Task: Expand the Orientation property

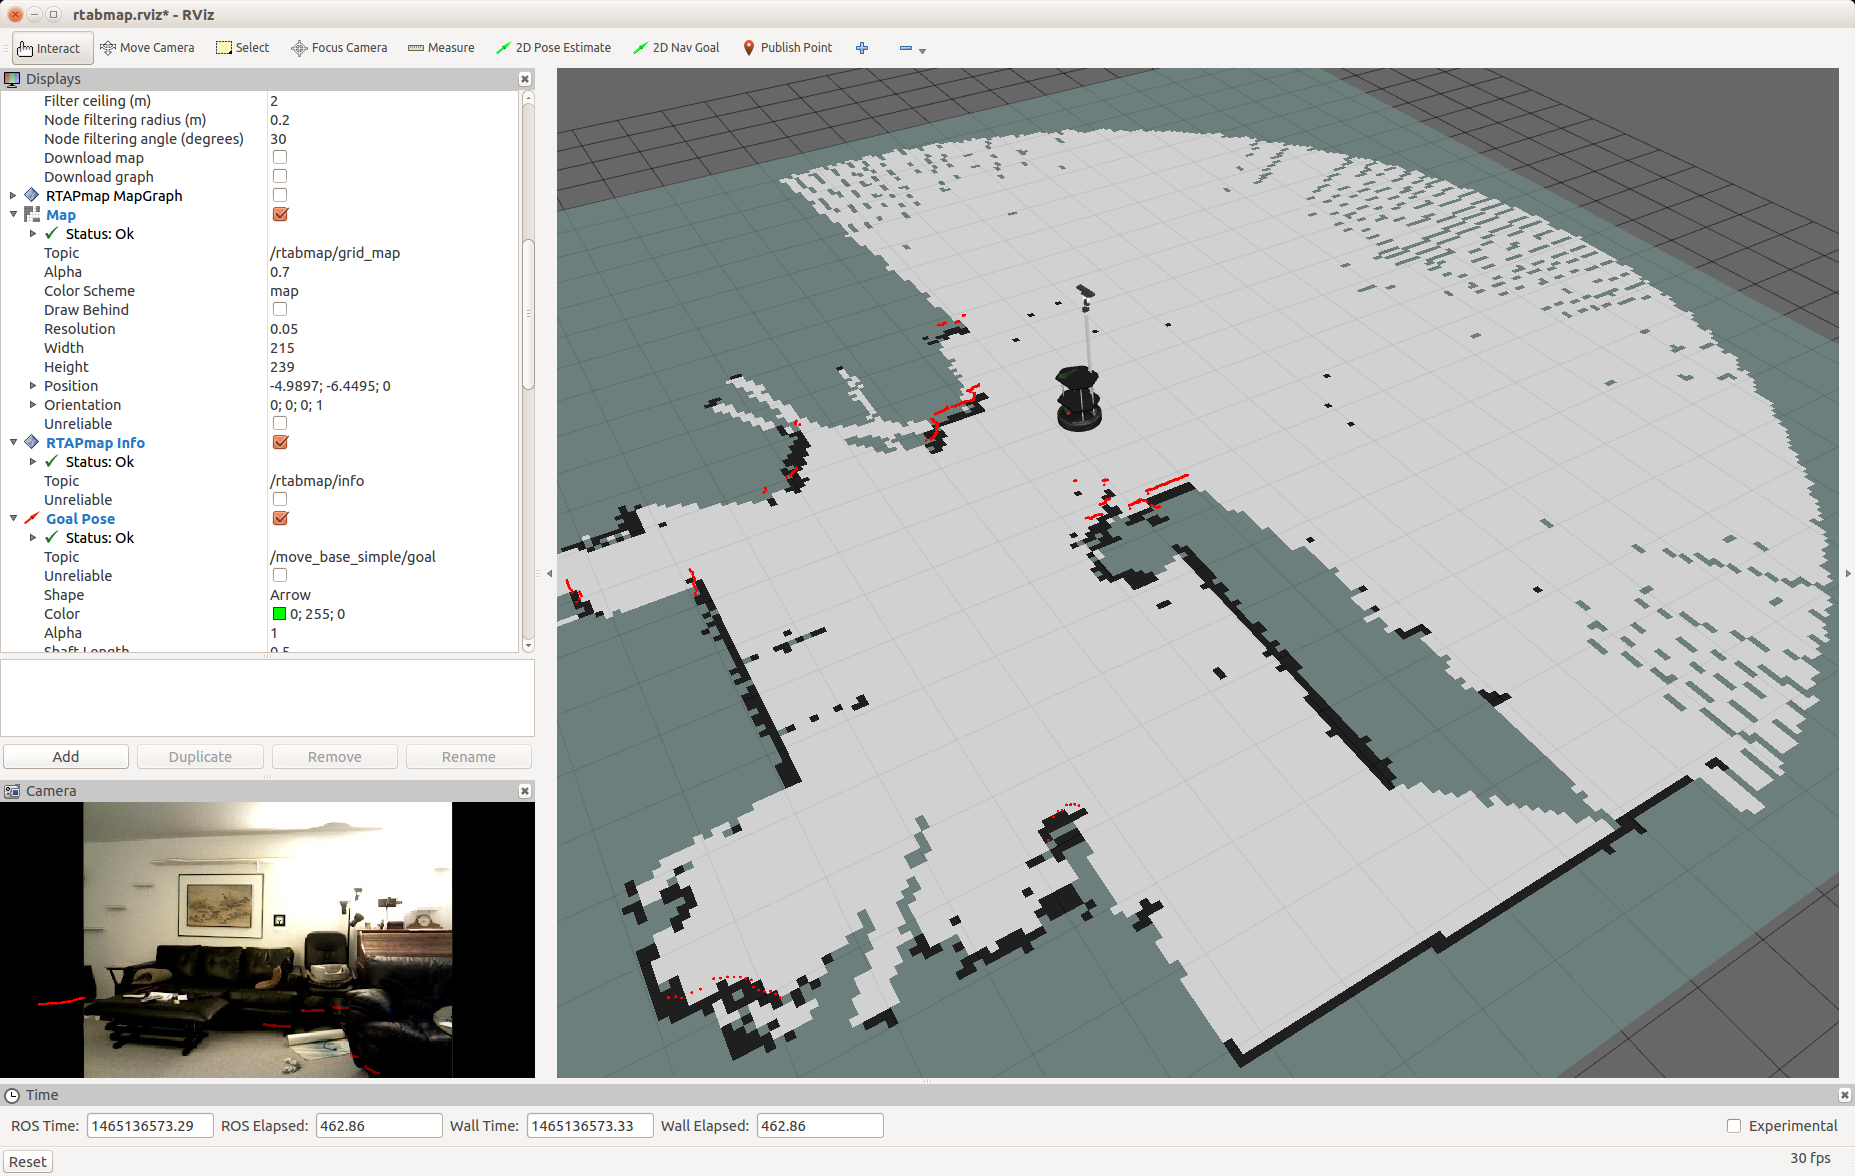Action: [x=33, y=405]
